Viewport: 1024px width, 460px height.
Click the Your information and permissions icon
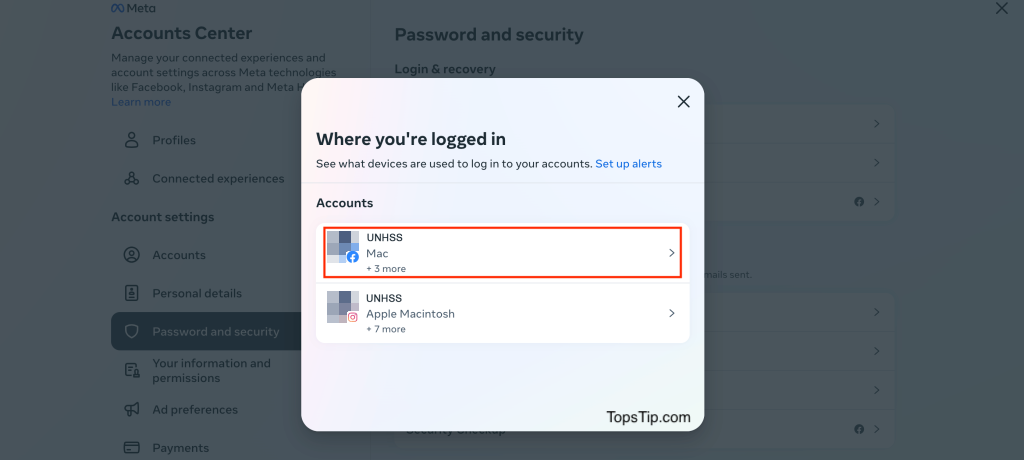click(x=132, y=370)
